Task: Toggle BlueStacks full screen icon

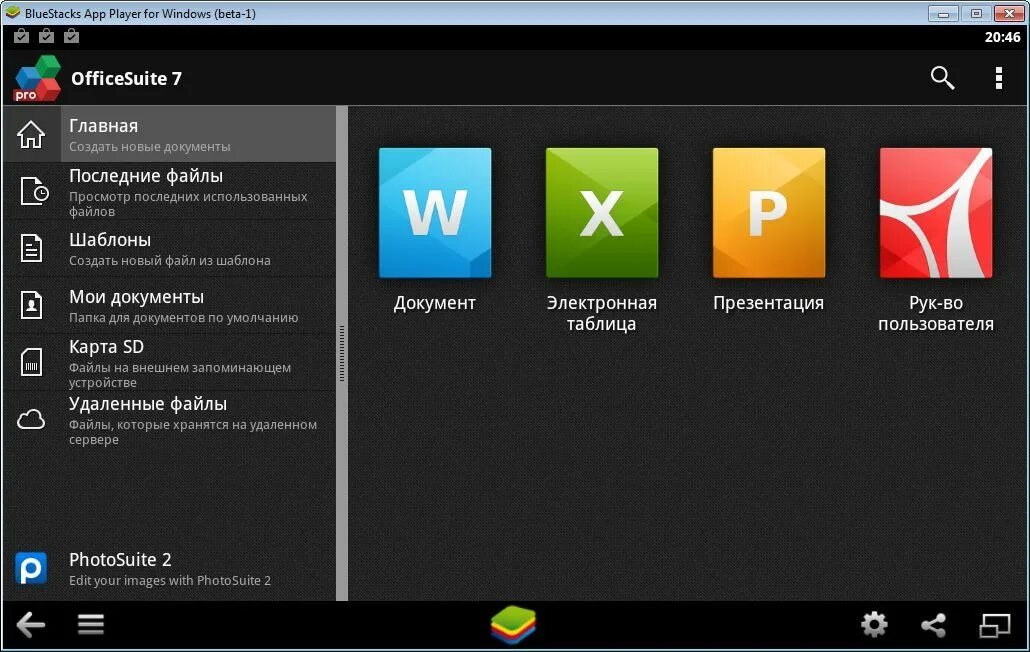Action: [x=995, y=625]
